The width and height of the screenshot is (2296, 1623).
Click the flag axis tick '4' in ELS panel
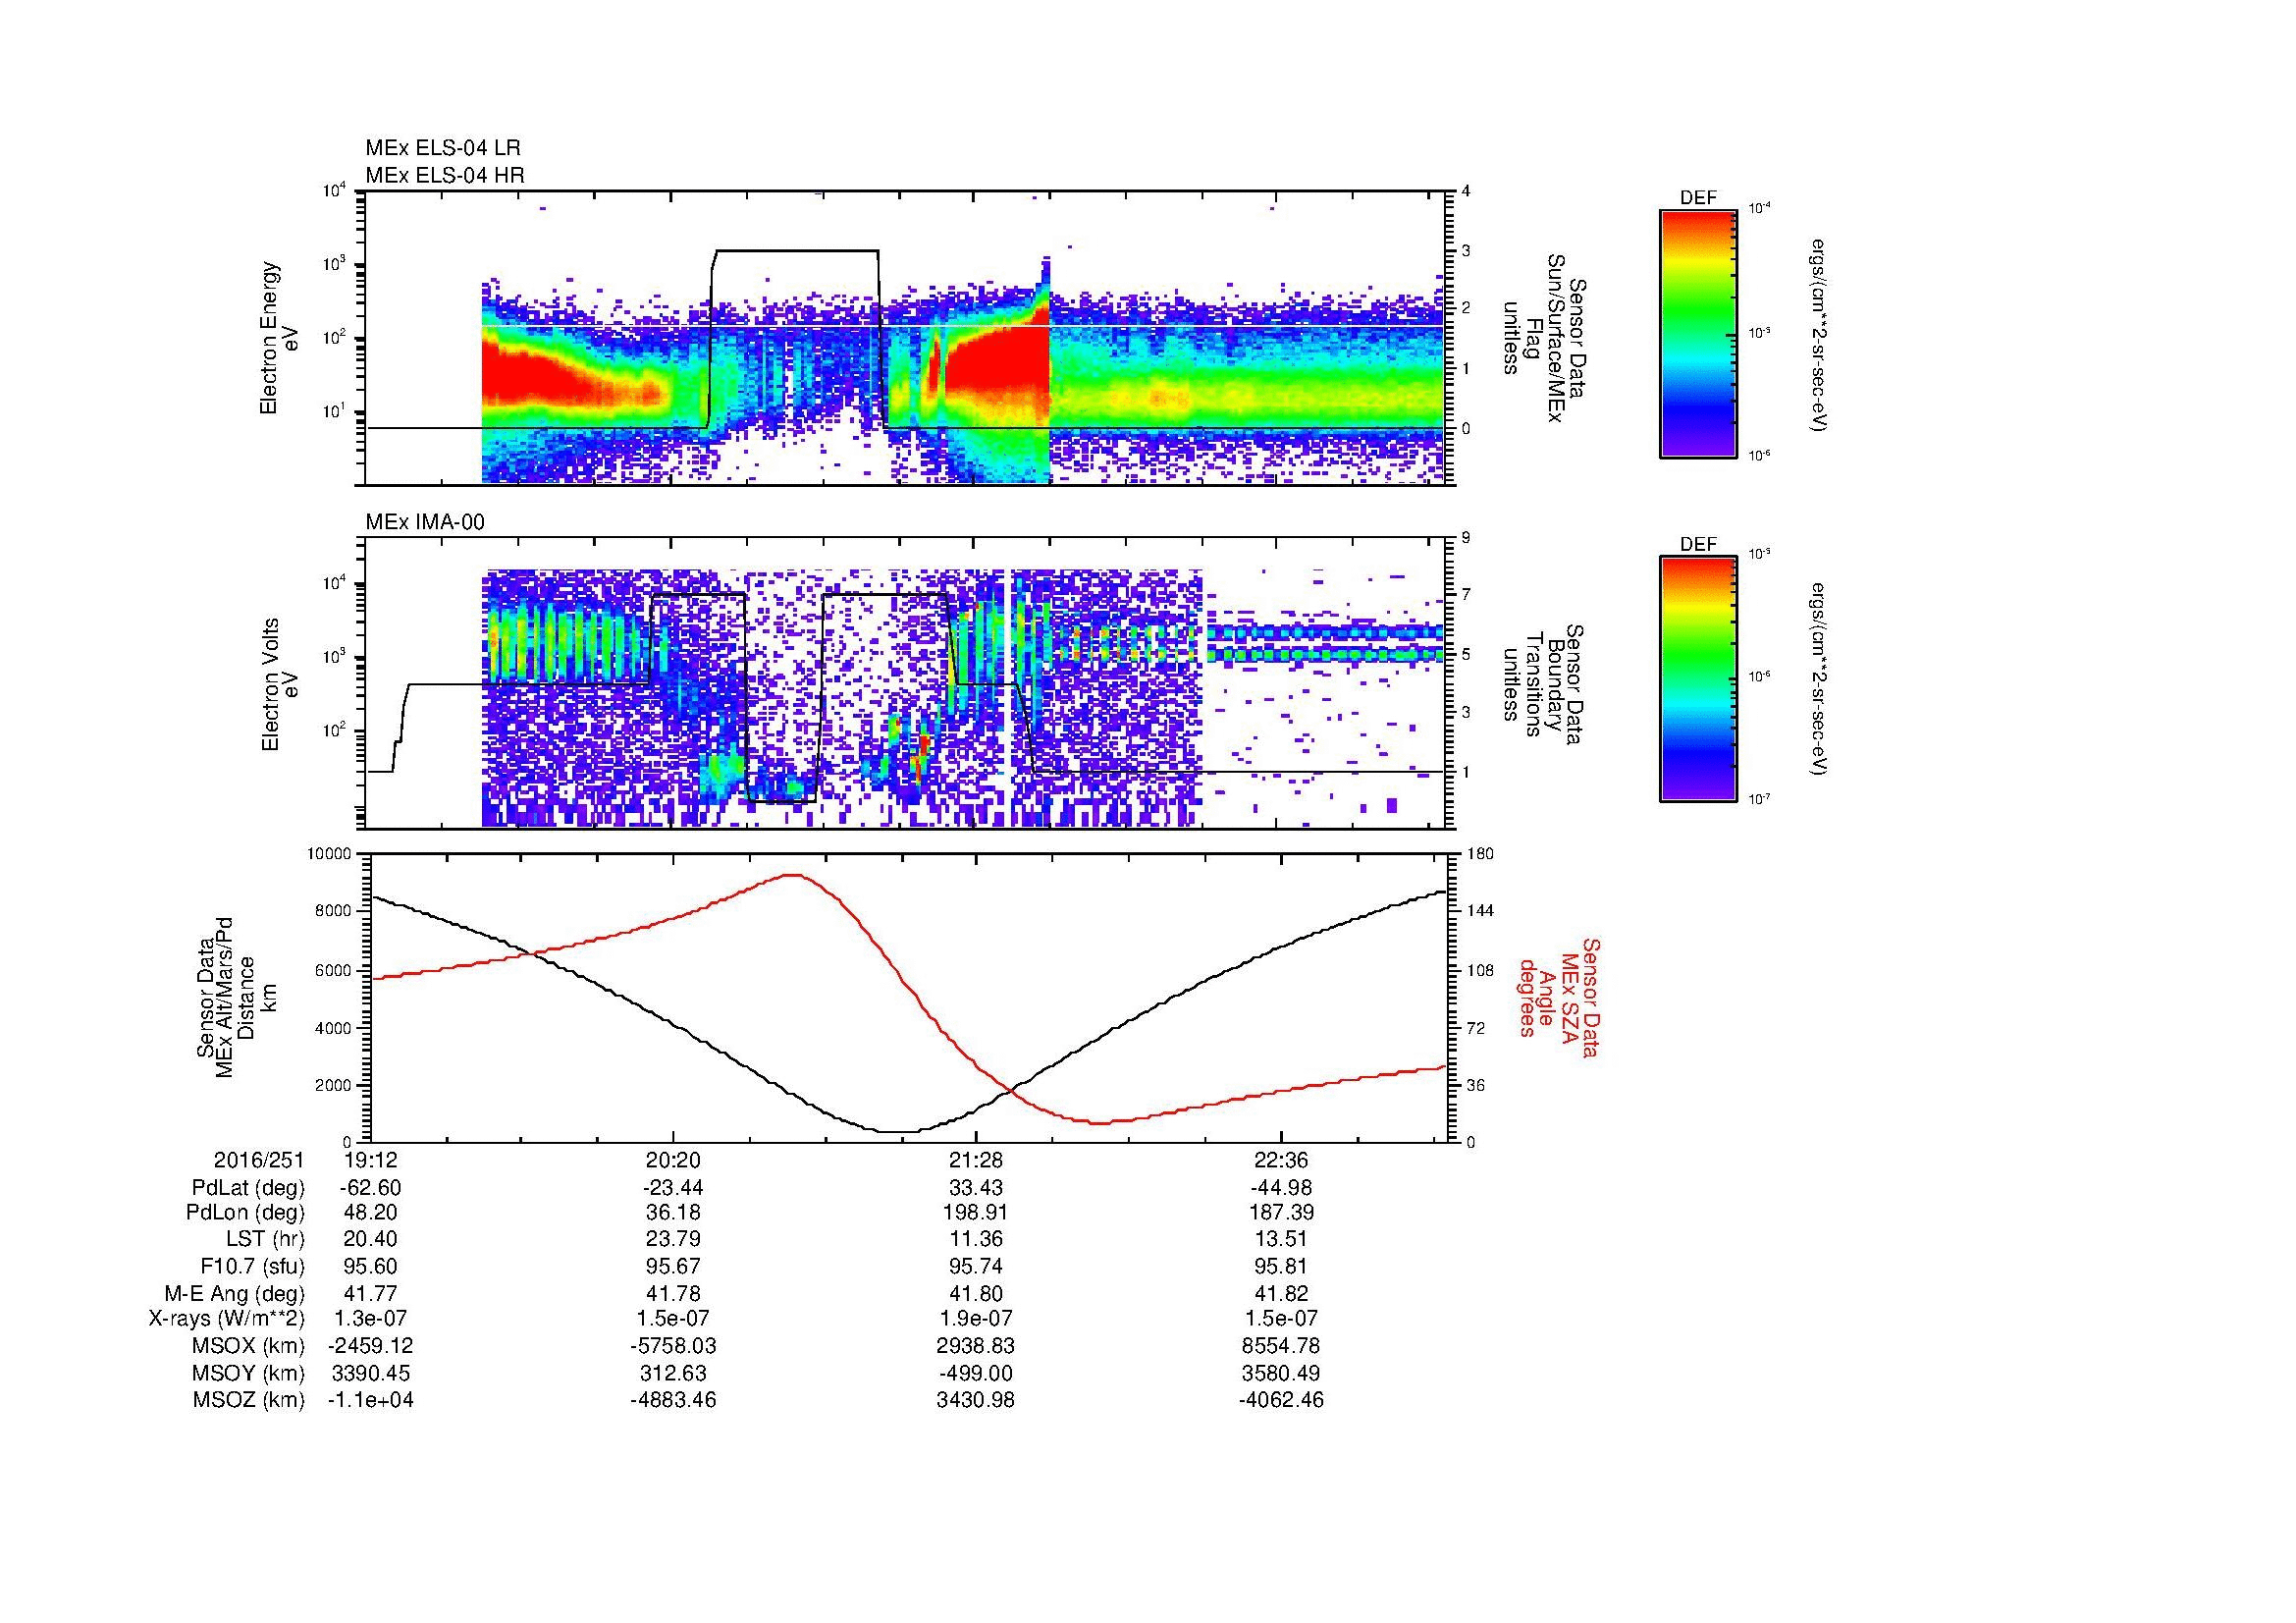coord(1467,191)
